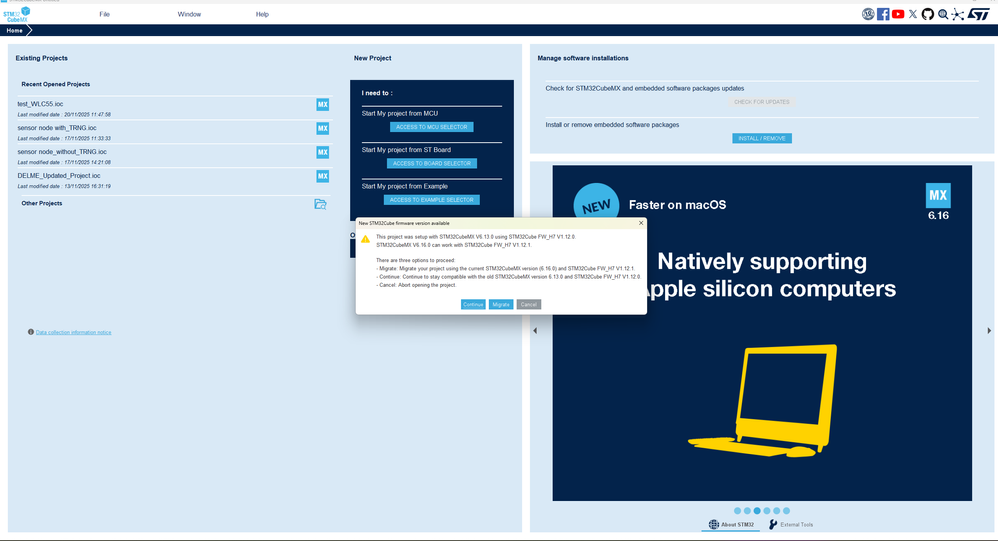Click the Other Projects label

pyautogui.click(x=41, y=204)
